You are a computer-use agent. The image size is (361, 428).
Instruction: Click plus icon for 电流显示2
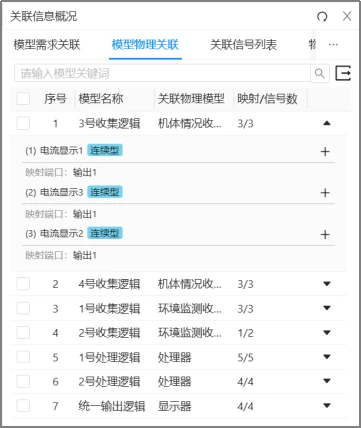point(325,234)
